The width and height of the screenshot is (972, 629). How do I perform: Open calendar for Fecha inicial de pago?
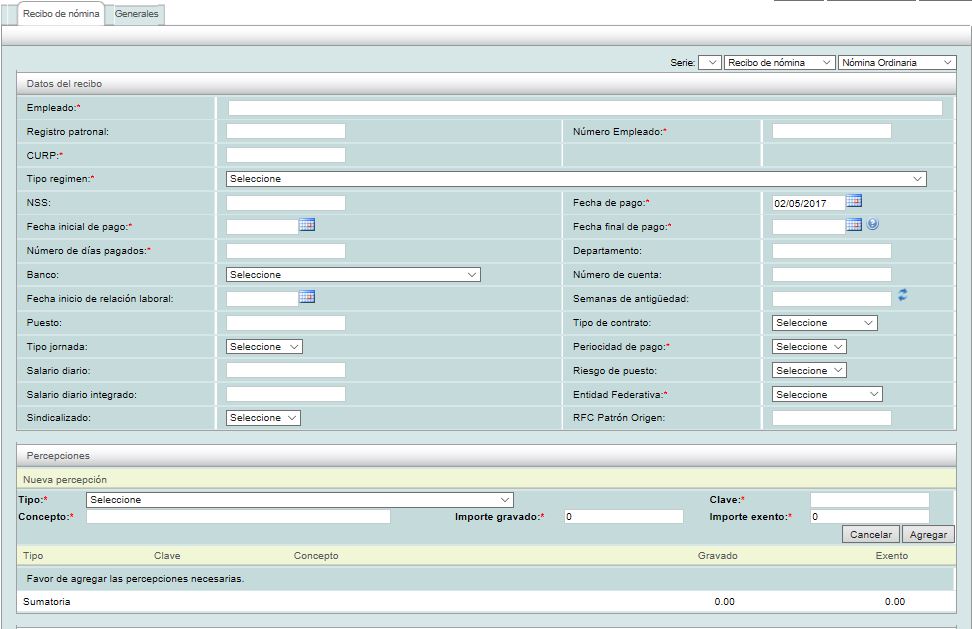pyautogui.click(x=307, y=226)
